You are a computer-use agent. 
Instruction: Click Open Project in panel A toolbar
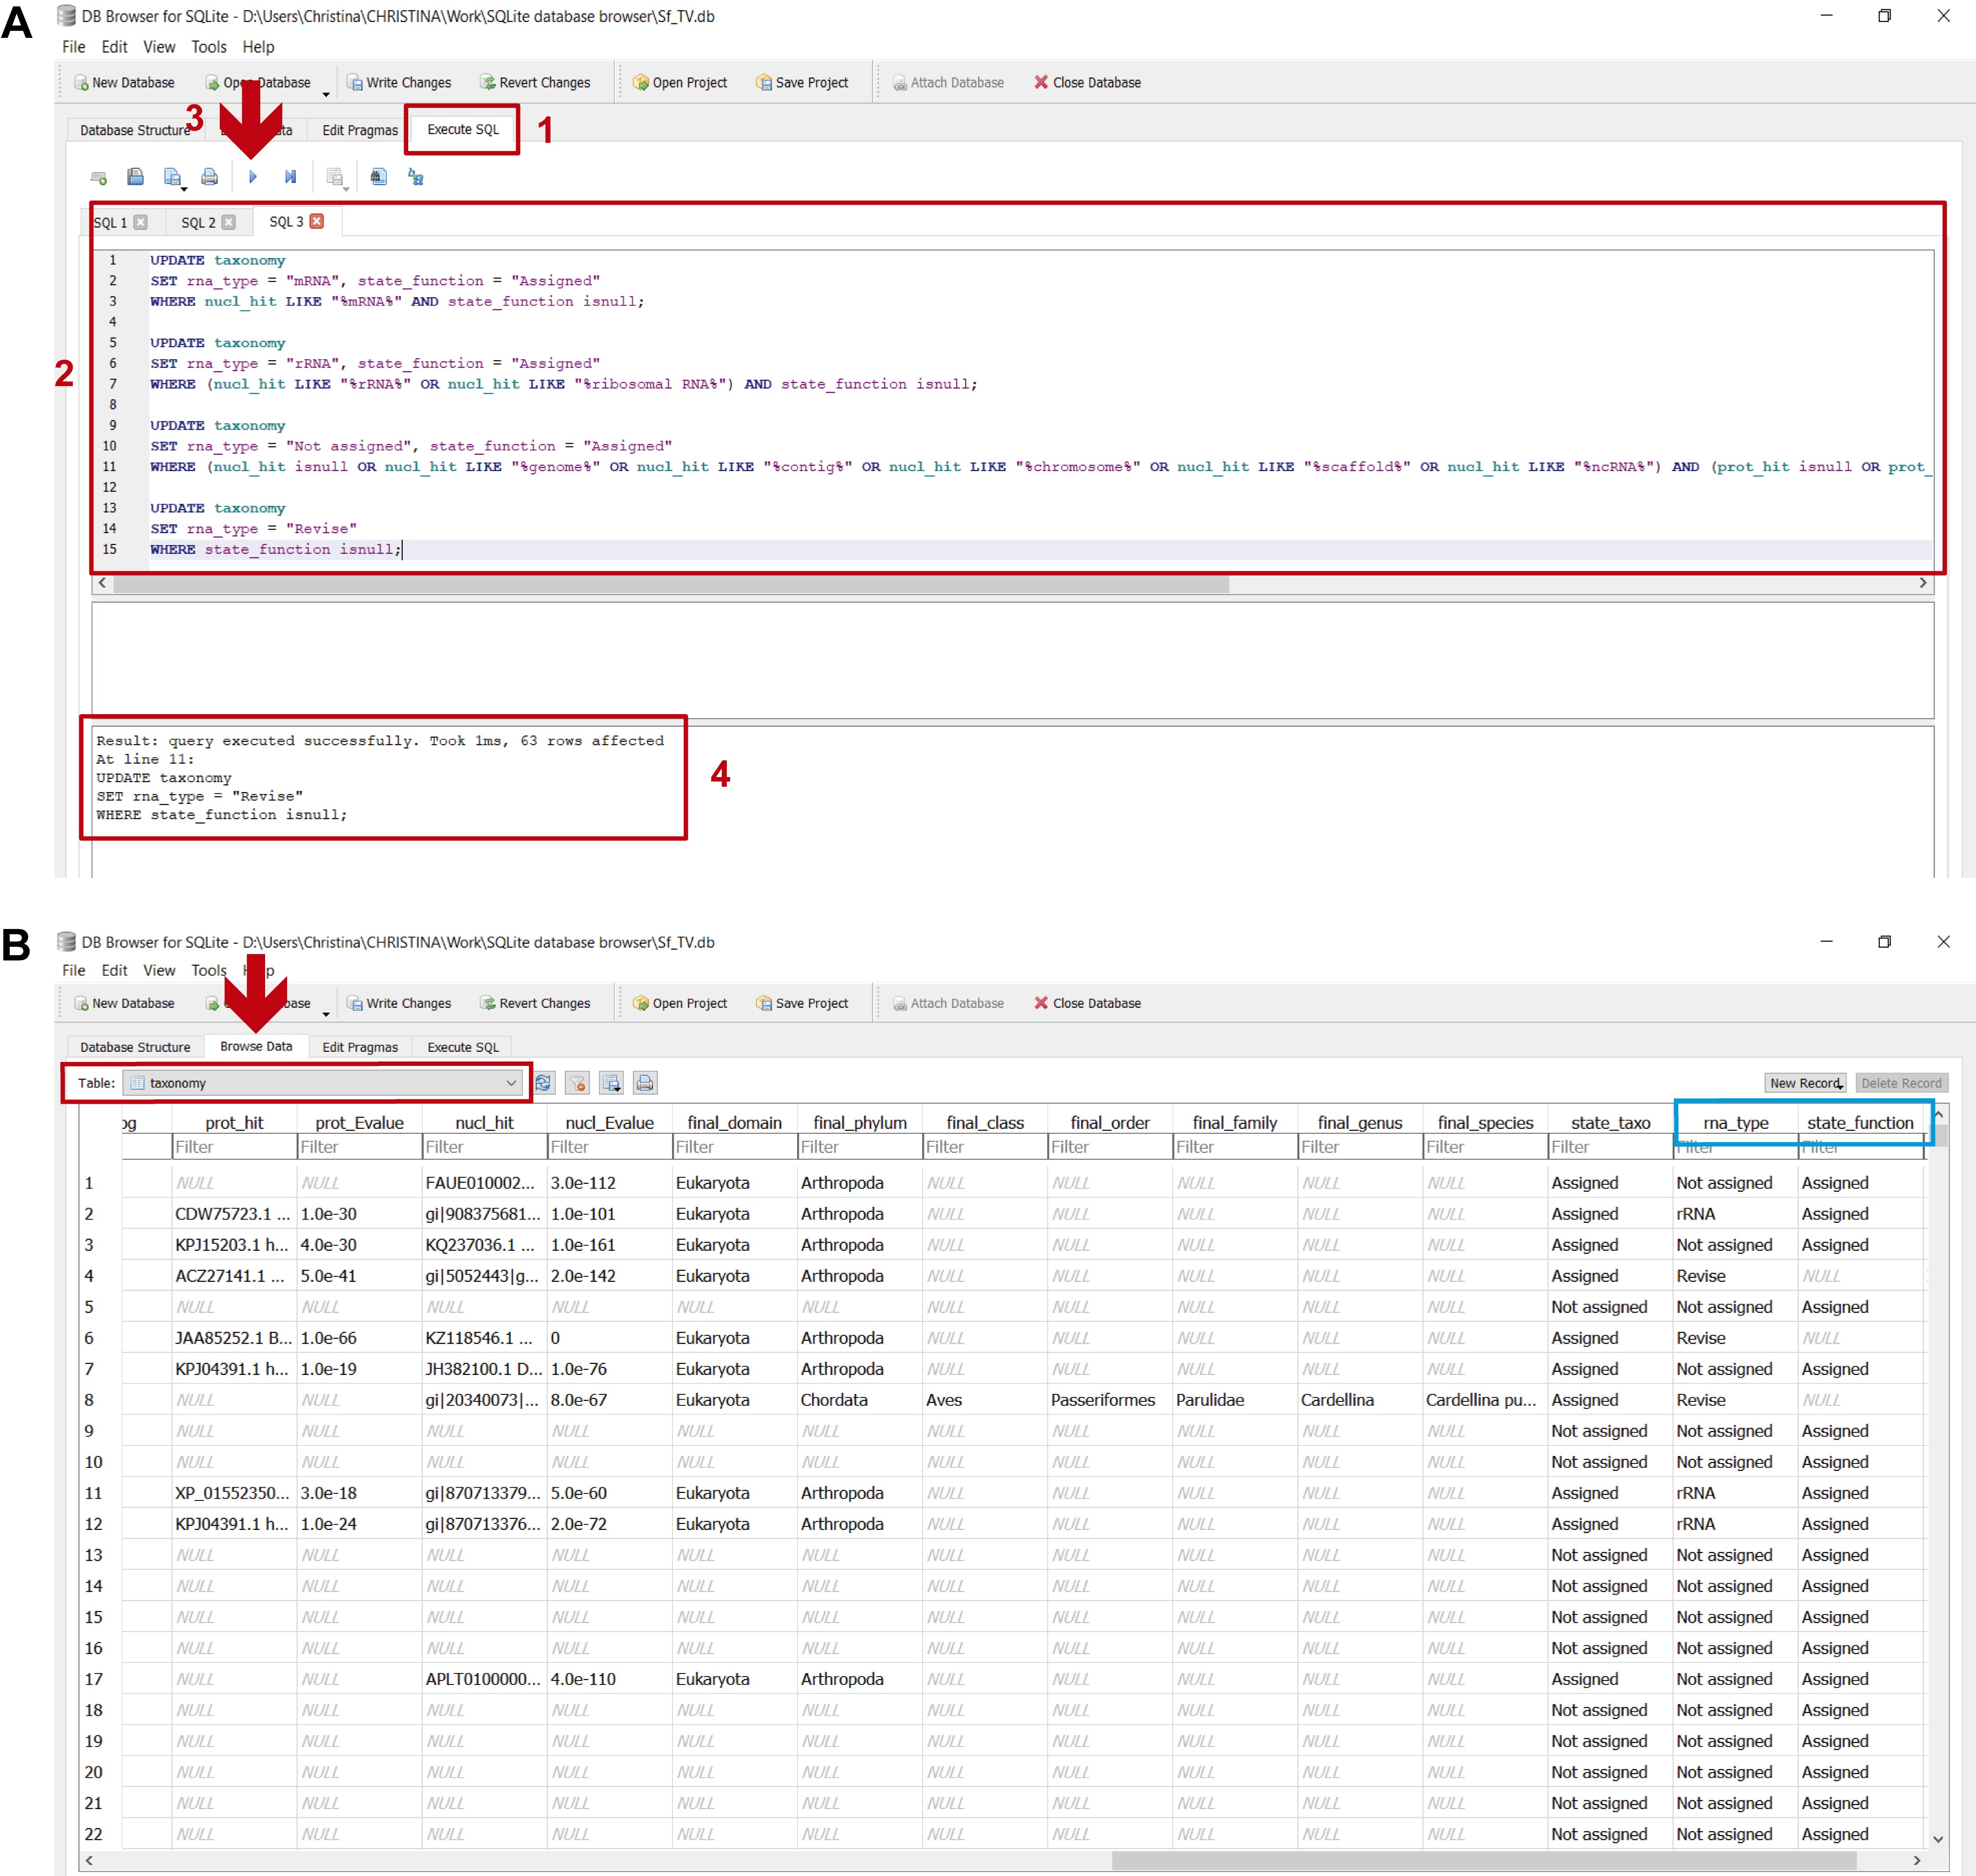click(680, 83)
